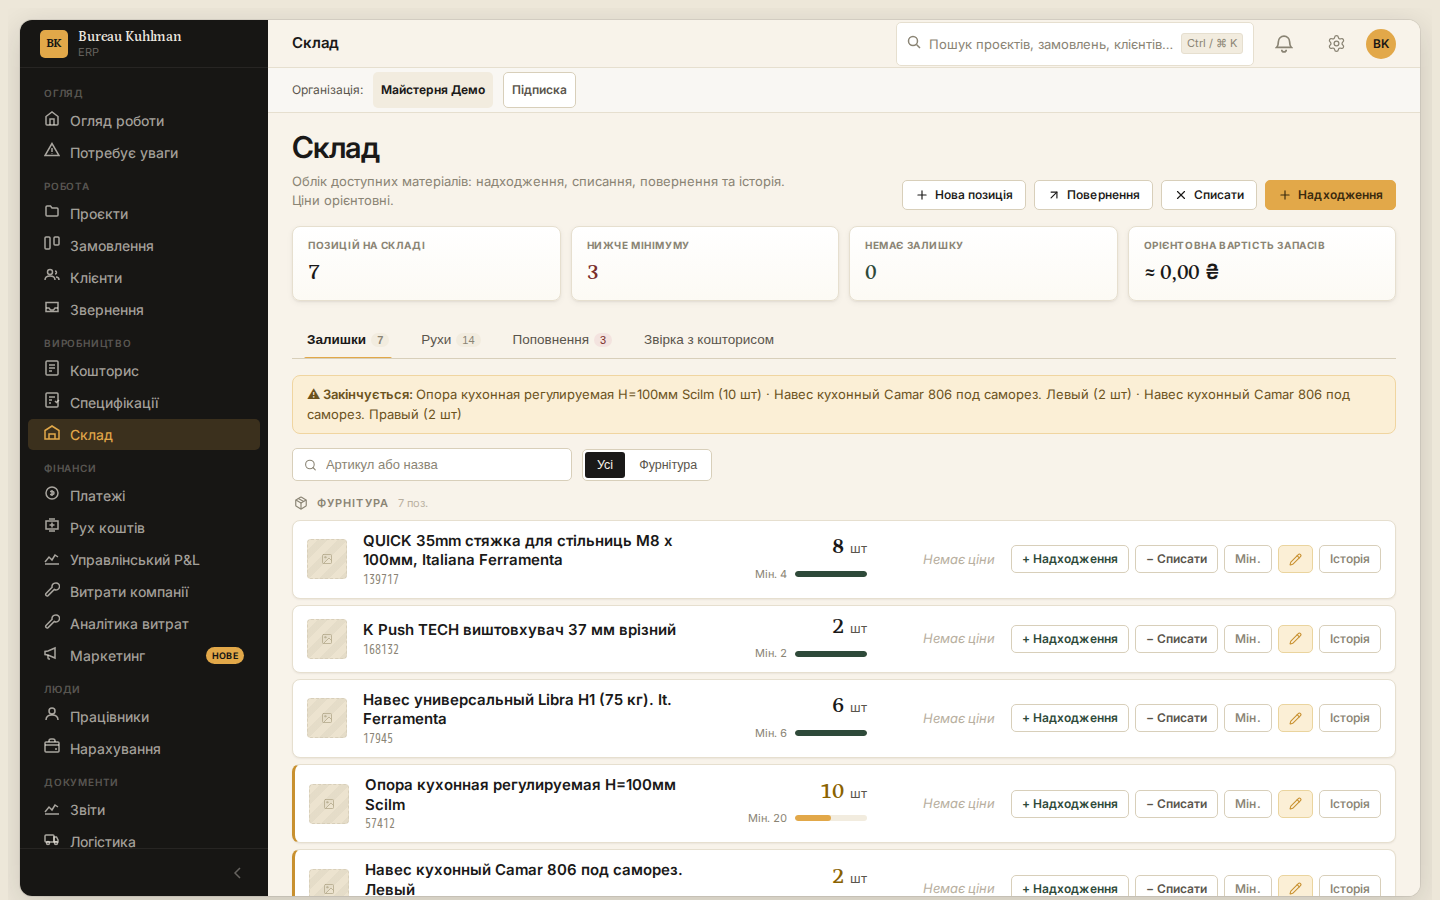Filter list by Фурнітура category
Image resolution: width=1440 pixels, height=900 pixels.
pos(668,465)
